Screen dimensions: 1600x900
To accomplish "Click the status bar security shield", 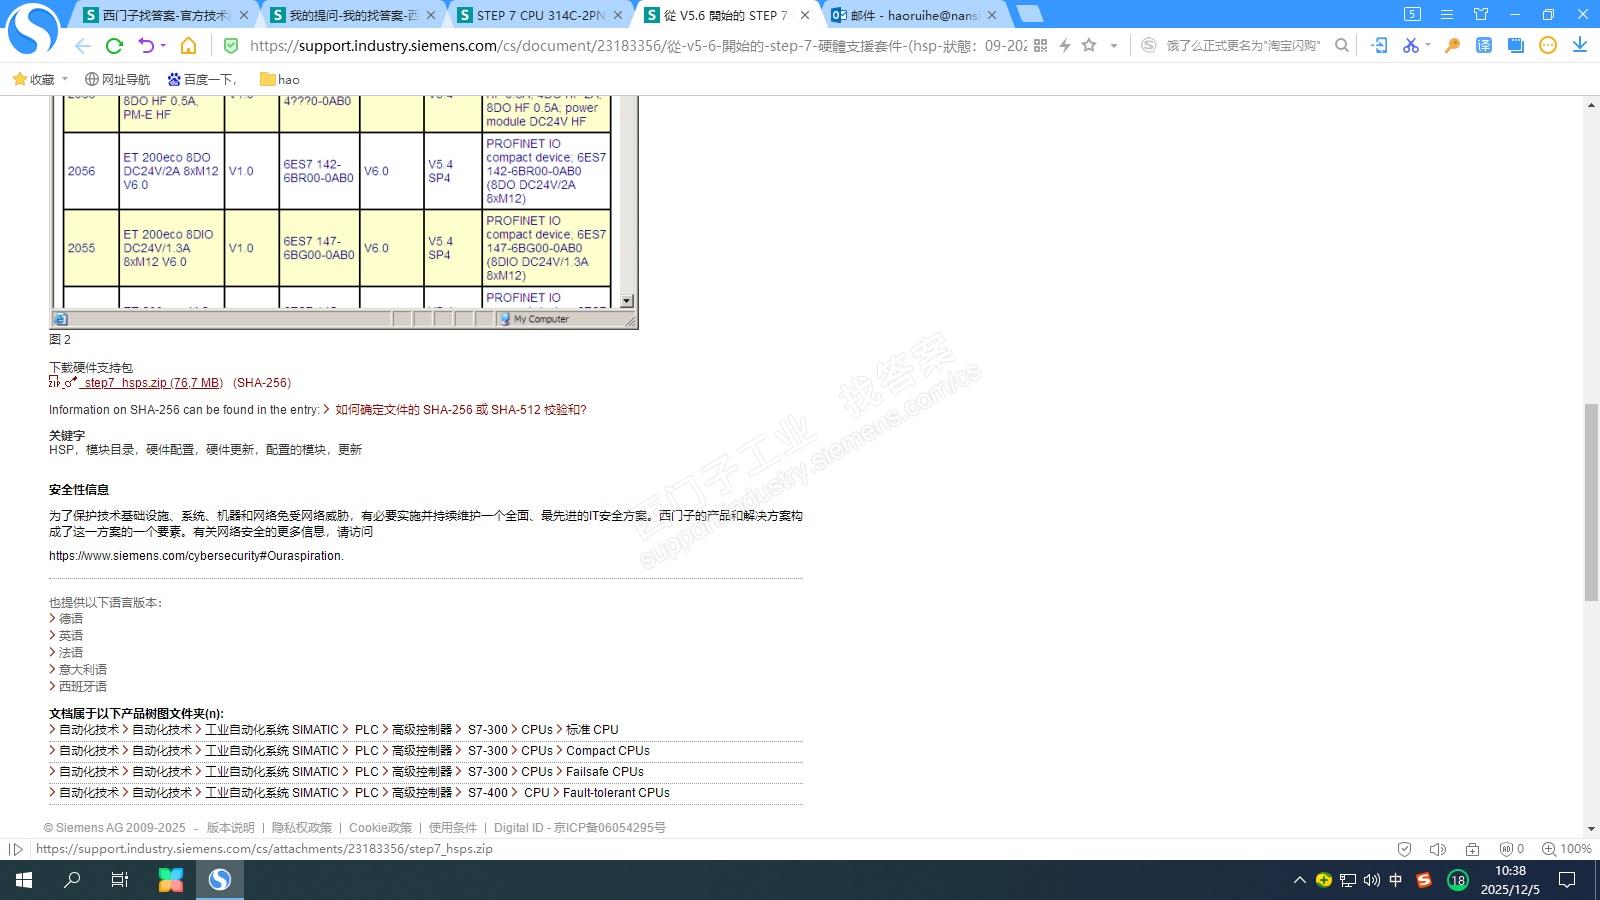I will pyautogui.click(x=1405, y=849).
